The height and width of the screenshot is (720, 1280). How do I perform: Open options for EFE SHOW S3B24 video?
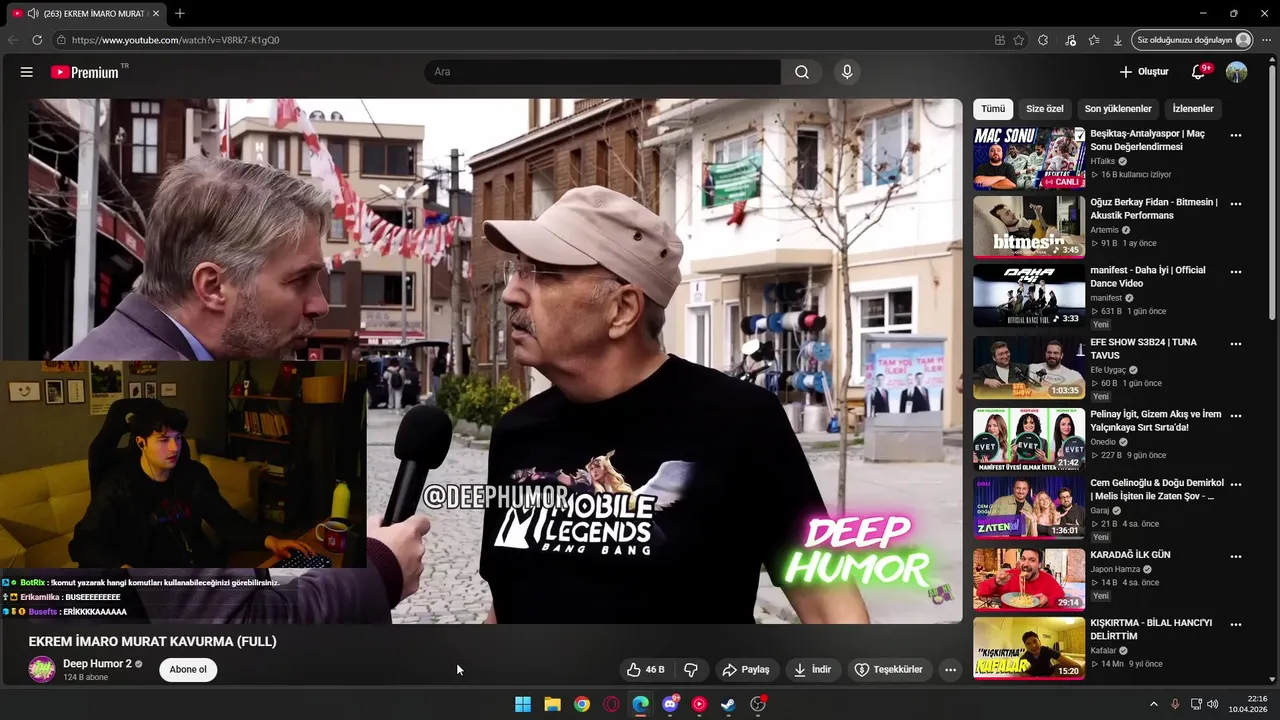pos(1236,344)
